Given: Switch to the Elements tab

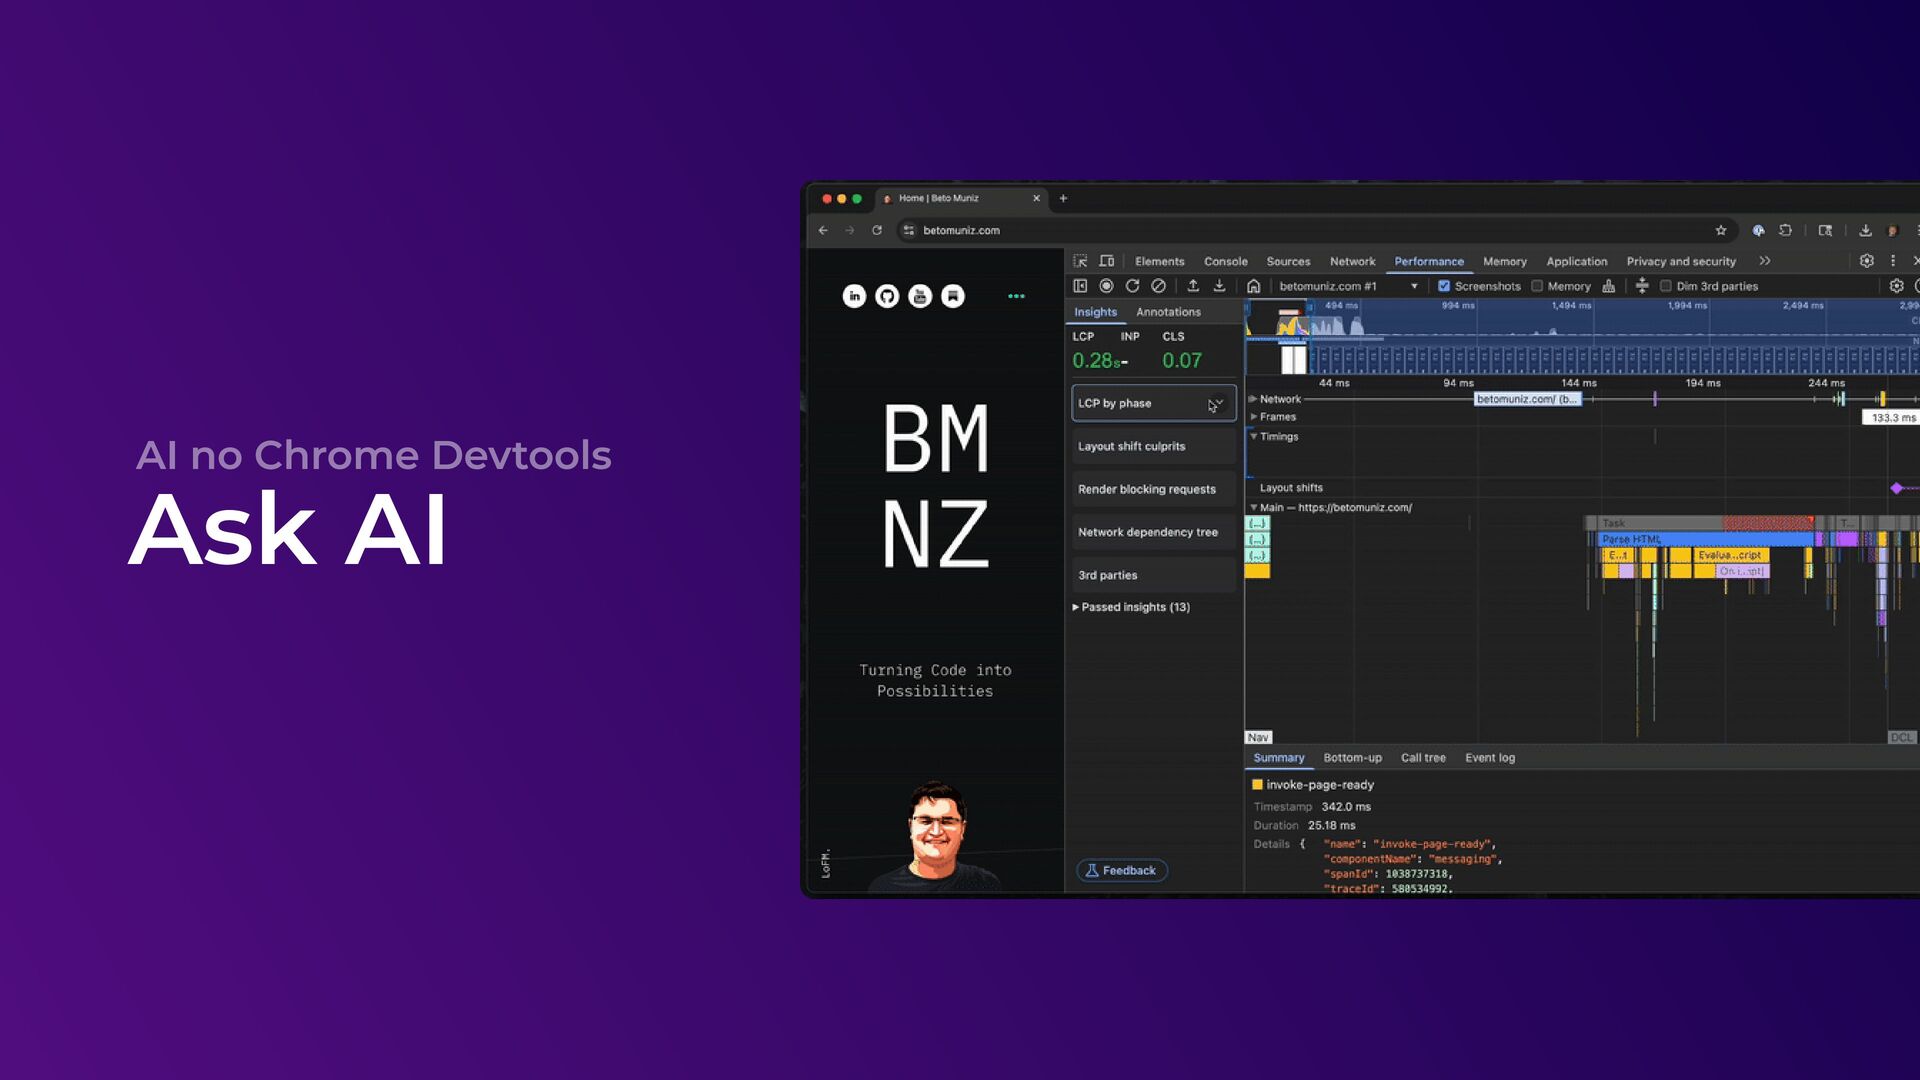Looking at the screenshot, I should [x=1159, y=261].
